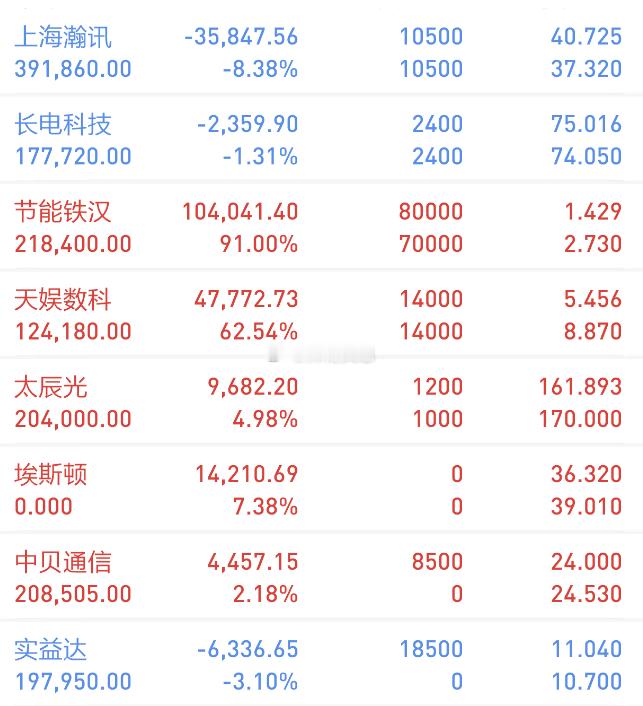Open the 太辰光 holding details
This screenshot has height=706, width=643.
322,403
